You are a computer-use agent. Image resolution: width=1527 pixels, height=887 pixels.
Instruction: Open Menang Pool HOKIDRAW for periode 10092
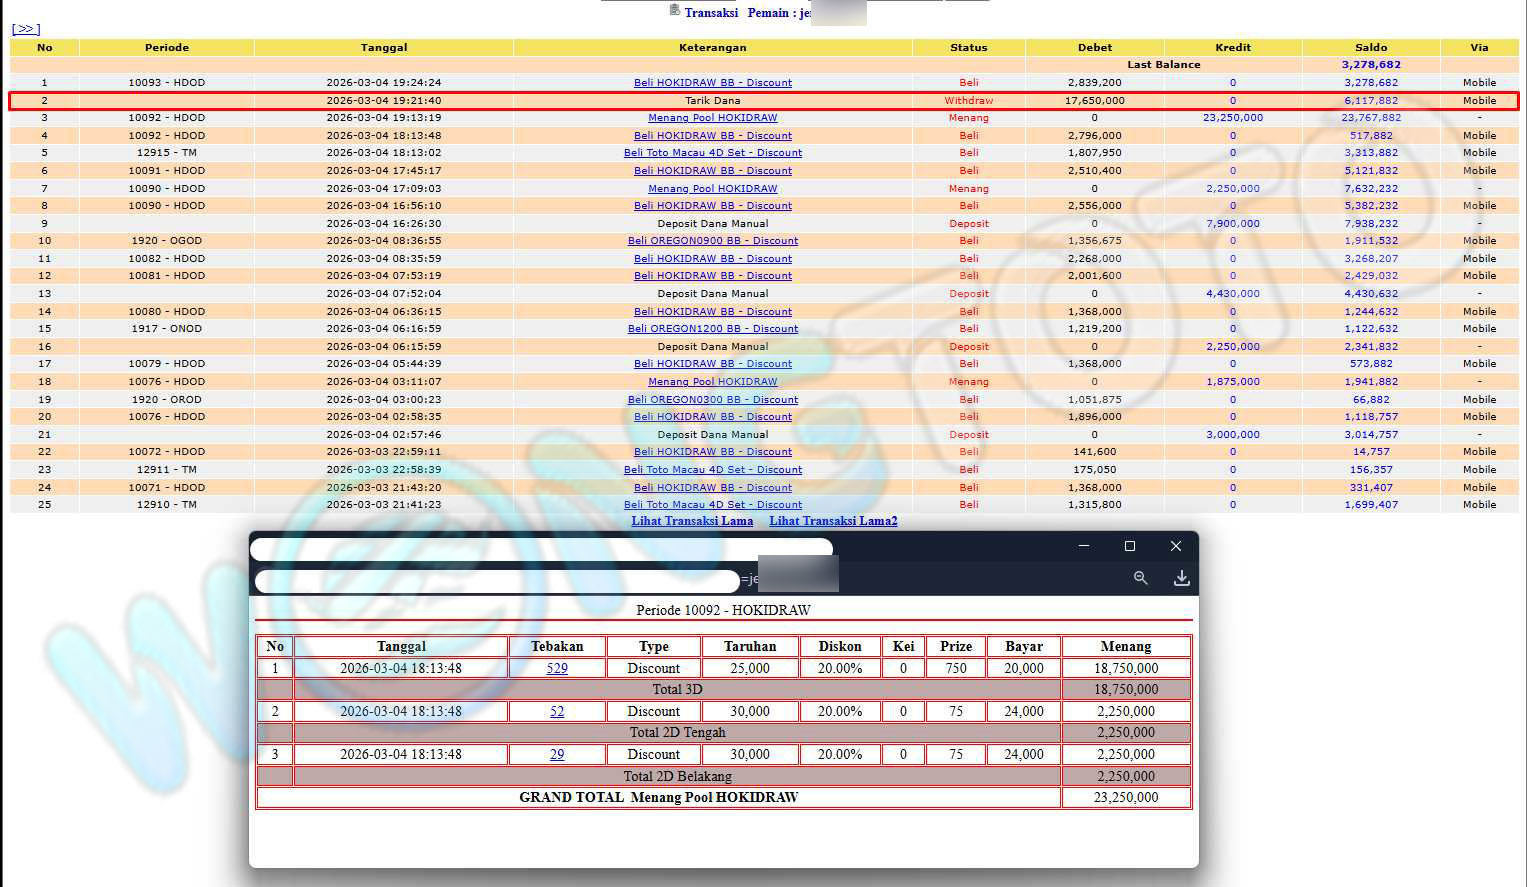(x=712, y=118)
